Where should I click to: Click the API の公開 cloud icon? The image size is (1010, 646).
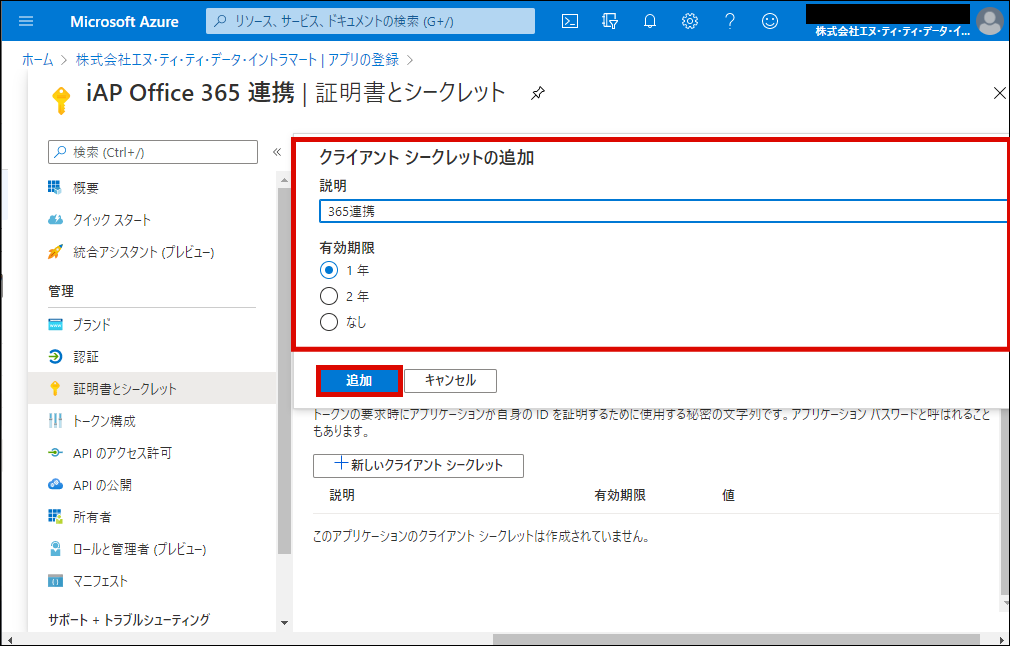[x=55, y=484]
